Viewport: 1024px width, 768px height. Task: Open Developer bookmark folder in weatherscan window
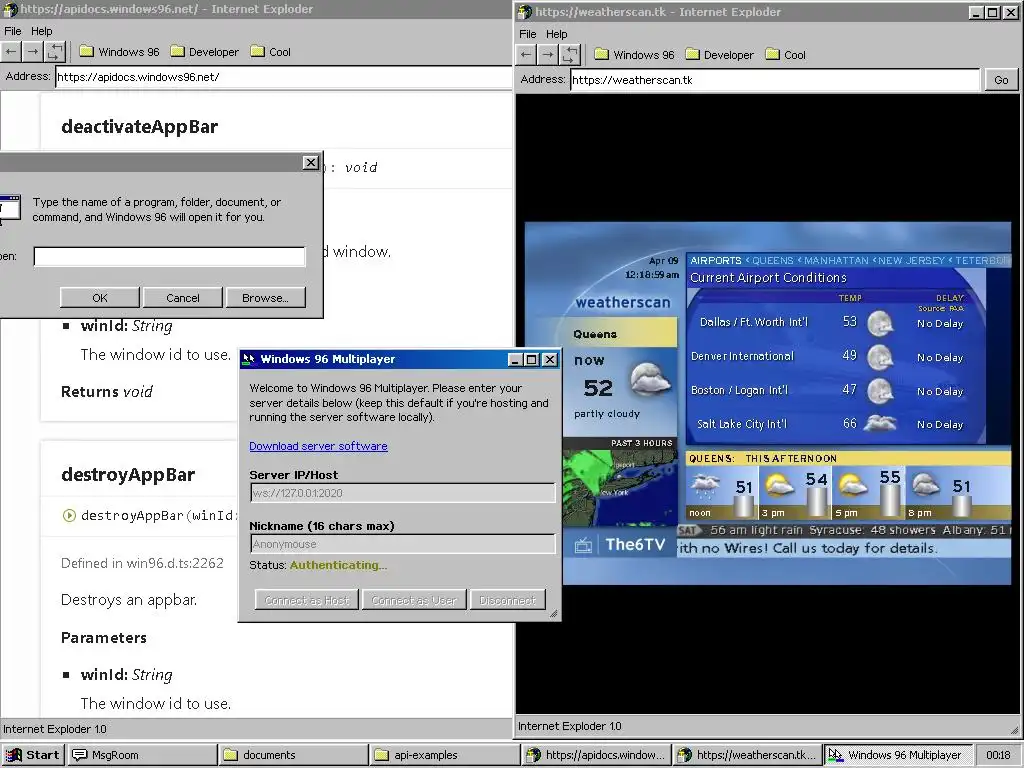[720, 55]
